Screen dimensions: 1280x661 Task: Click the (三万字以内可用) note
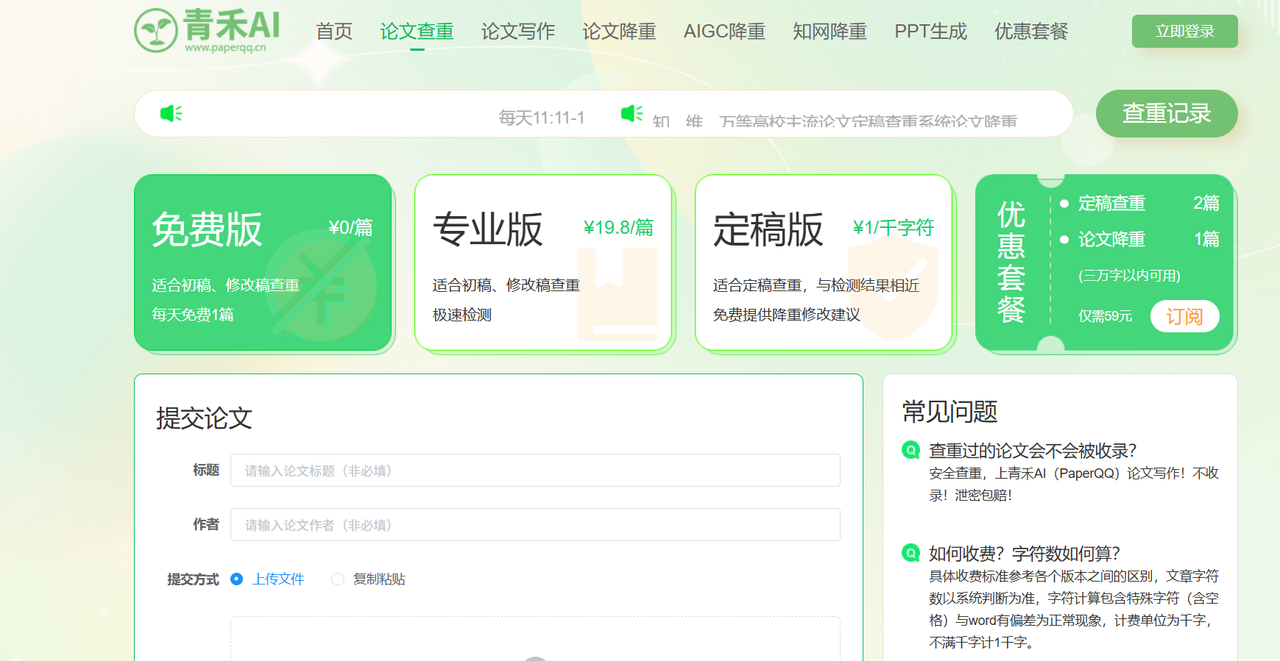coord(1129,275)
